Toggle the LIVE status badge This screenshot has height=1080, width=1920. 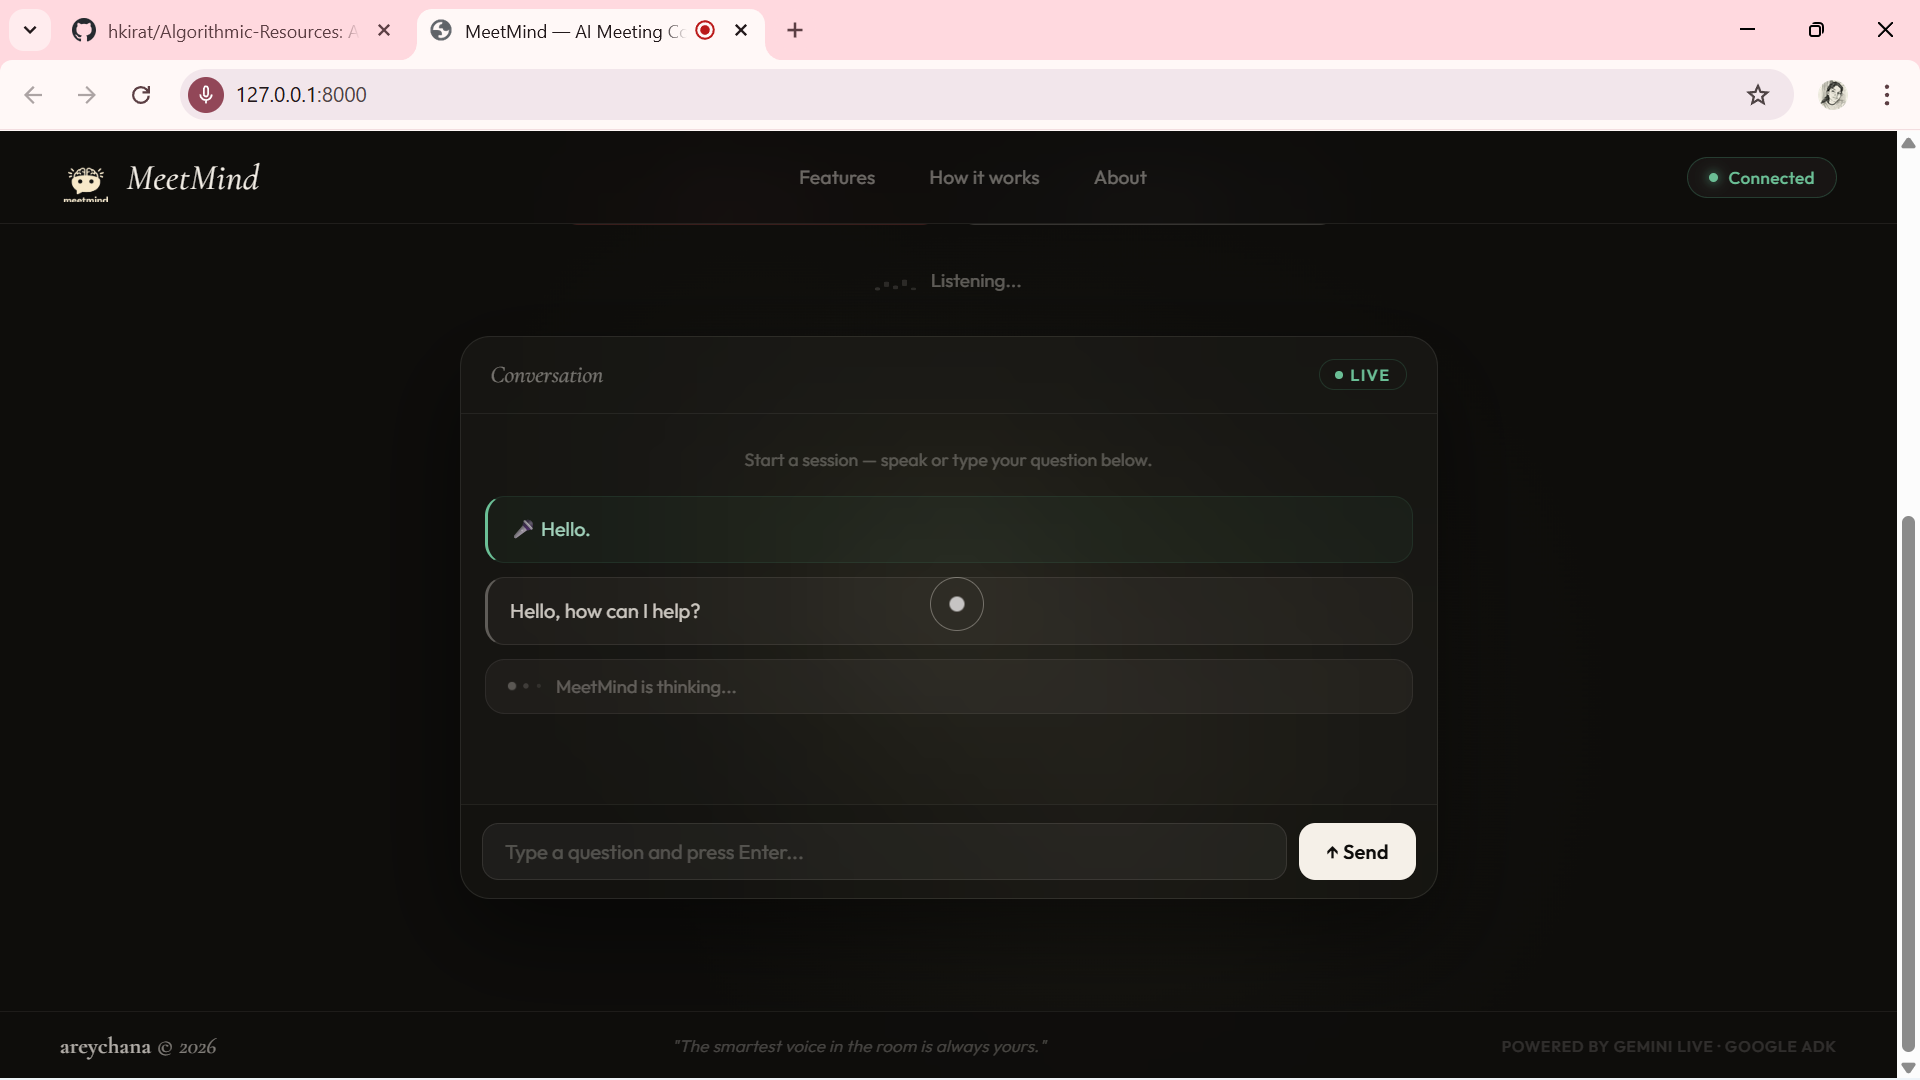[x=1362, y=375]
